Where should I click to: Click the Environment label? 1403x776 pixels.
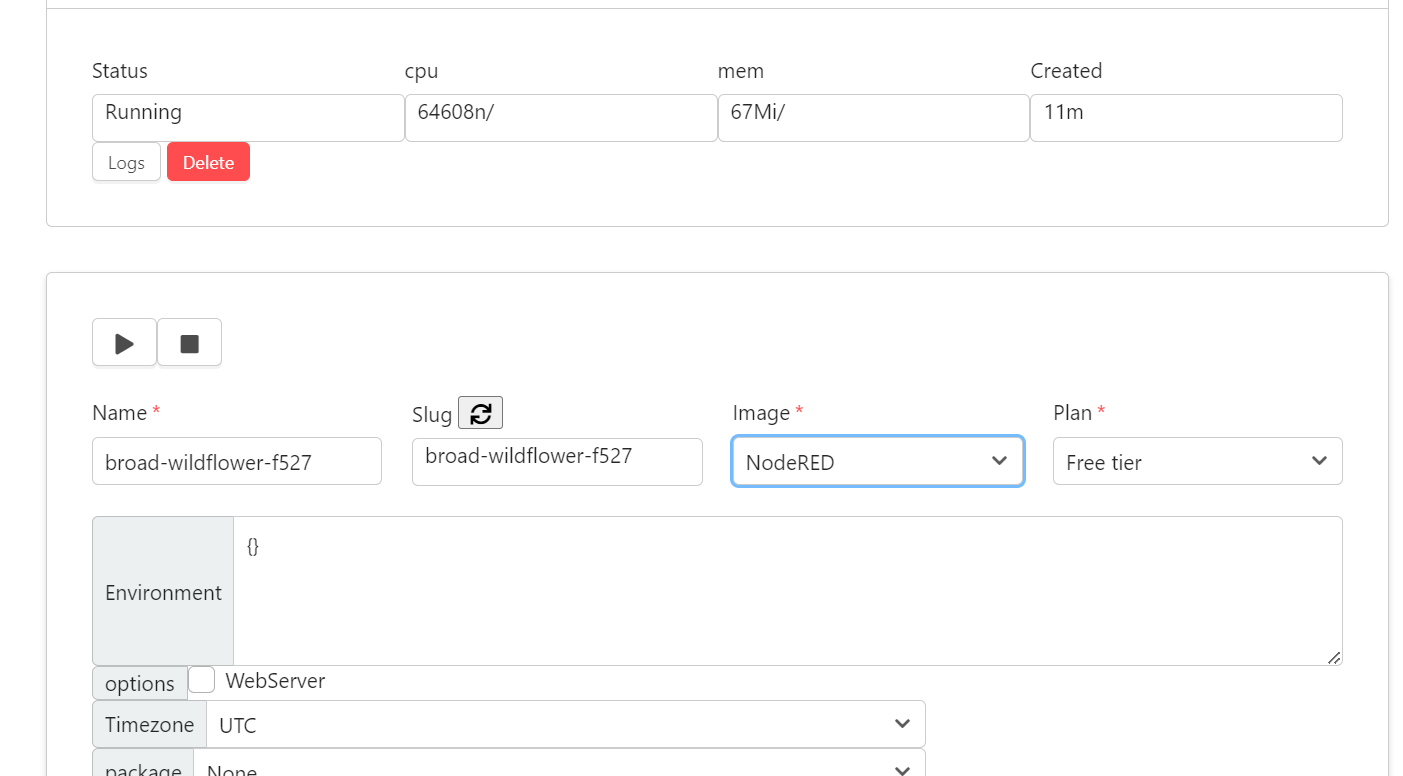pyautogui.click(x=163, y=592)
